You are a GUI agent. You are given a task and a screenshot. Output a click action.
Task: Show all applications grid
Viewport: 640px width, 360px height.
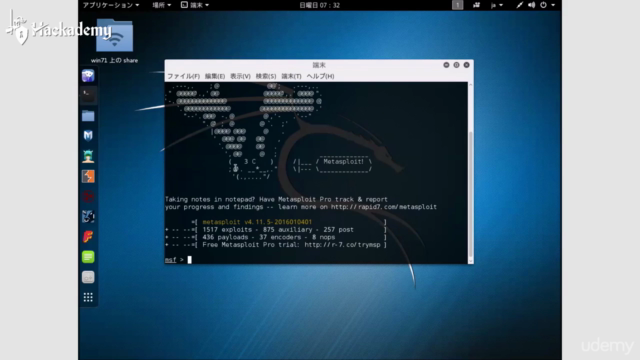click(x=88, y=297)
